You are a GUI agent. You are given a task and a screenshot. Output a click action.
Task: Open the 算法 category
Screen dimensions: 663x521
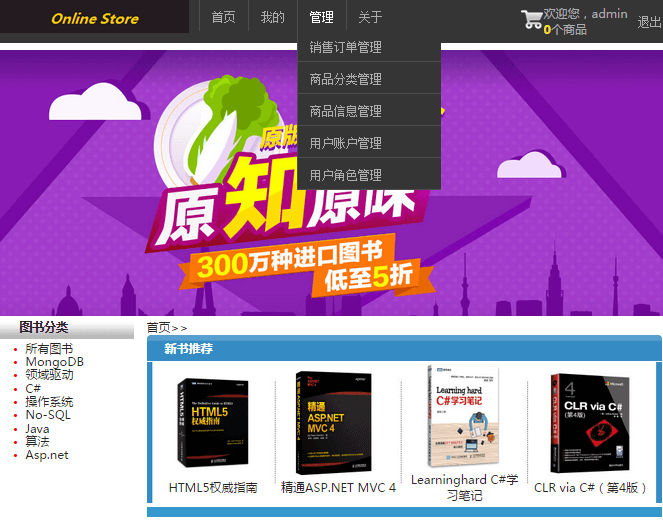click(x=37, y=441)
